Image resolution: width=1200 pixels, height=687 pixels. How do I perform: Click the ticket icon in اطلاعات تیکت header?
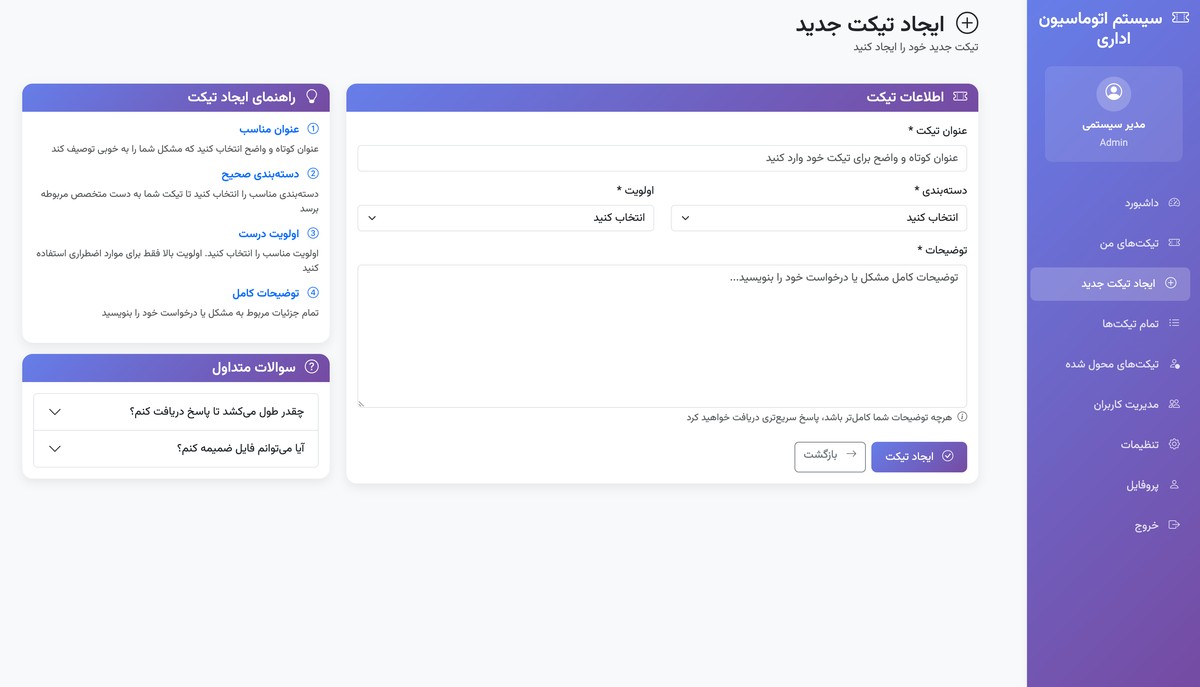(x=961, y=97)
